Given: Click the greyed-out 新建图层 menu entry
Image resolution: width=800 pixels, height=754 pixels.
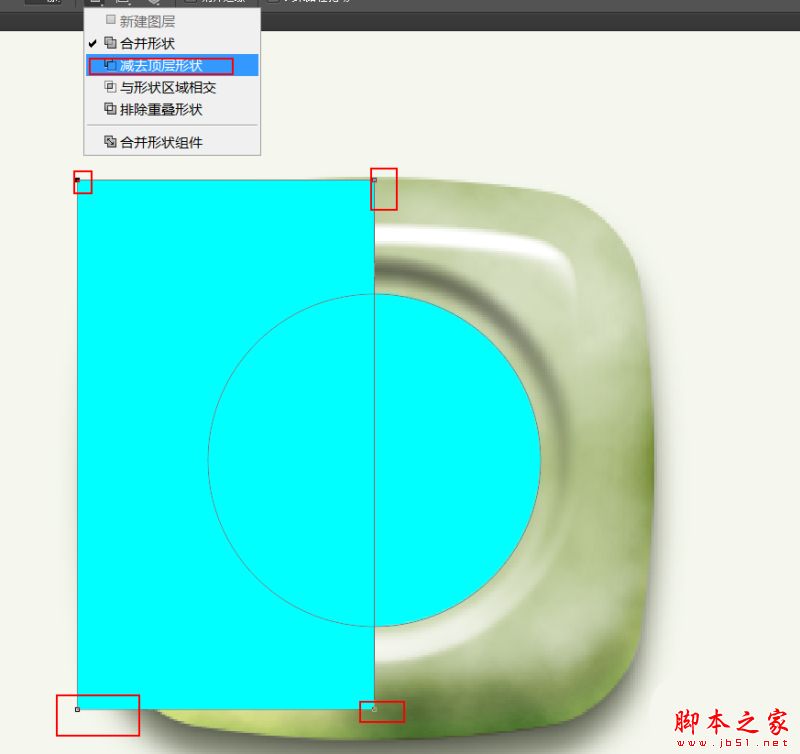Looking at the screenshot, I should point(172,21).
